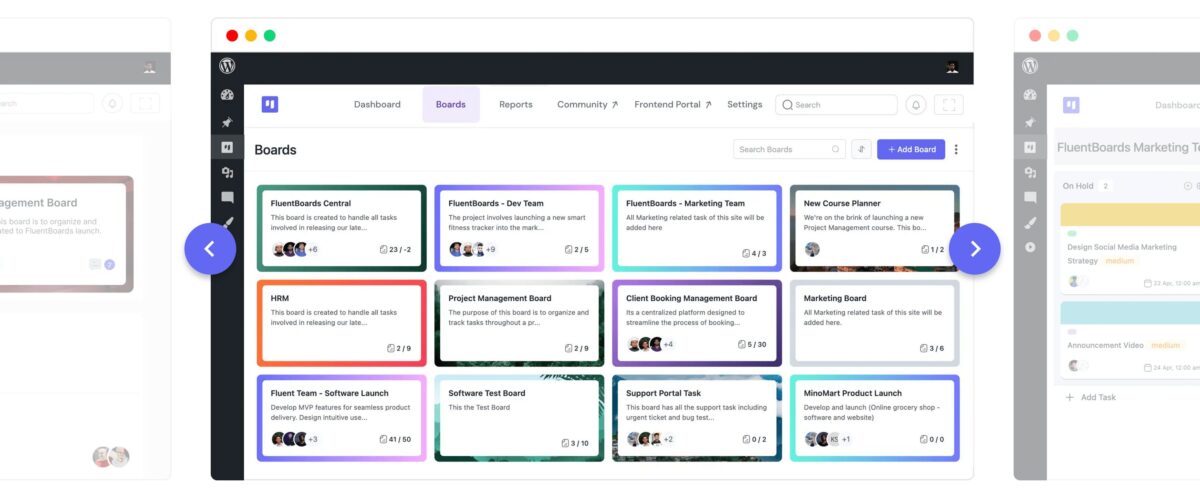Click the Appearance brush icon in center sidebar
Image resolution: width=1200 pixels, height=500 pixels.
(x=227, y=223)
